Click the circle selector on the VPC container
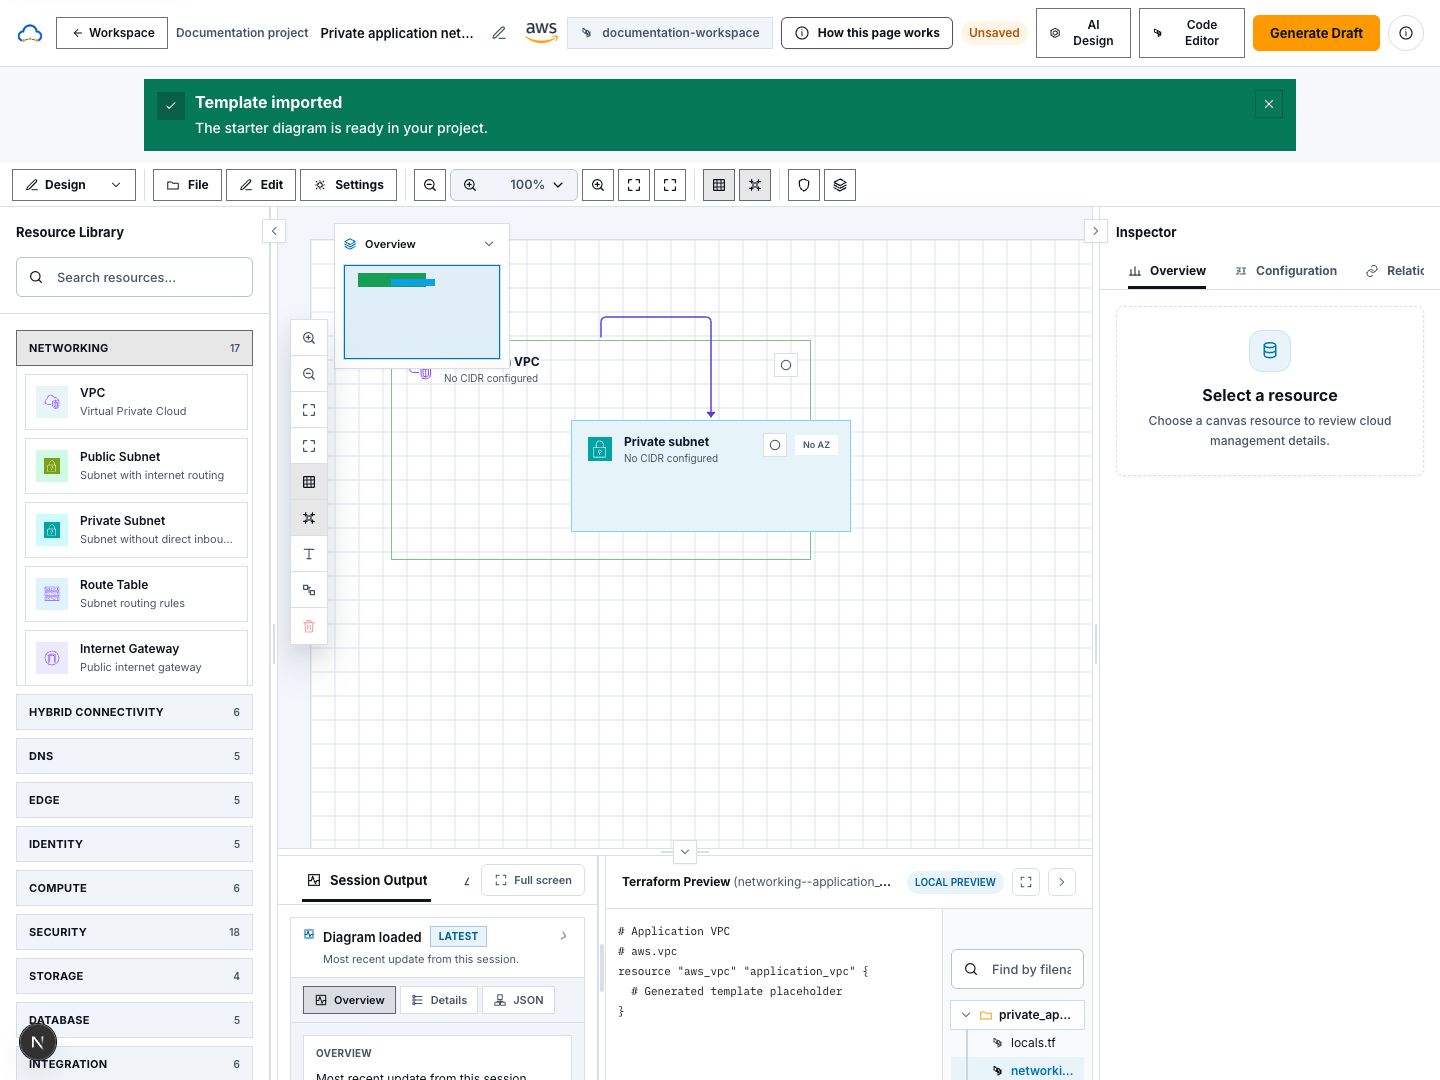 click(x=786, y=365)
